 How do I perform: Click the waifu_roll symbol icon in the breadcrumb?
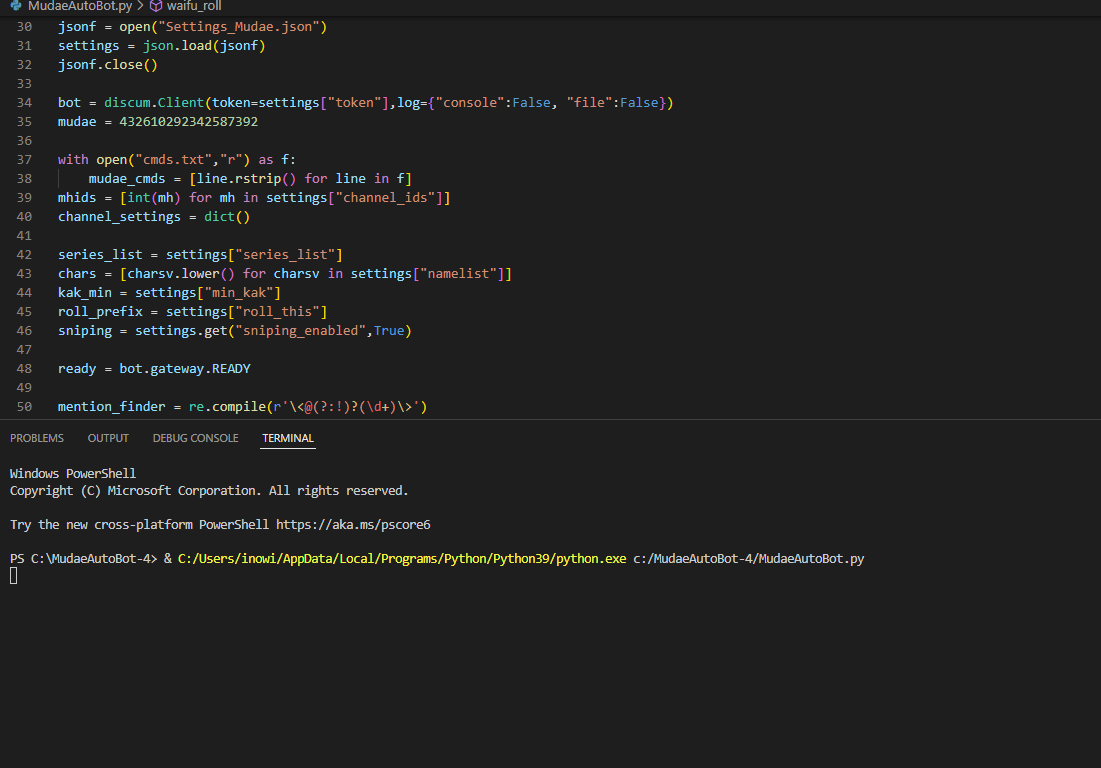[x=155, y=6]
